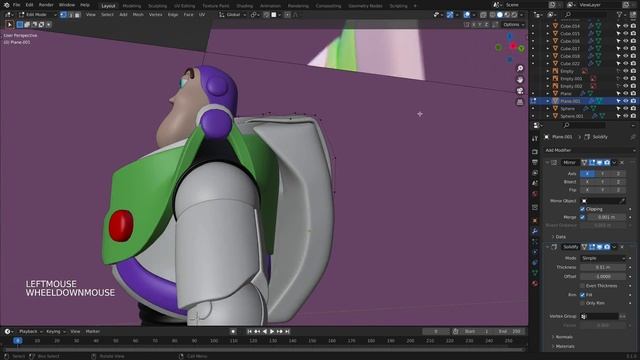This screenshot has width=640, height=360.
Task: Open the Object properties tab icon
Action: pos(535,221)
